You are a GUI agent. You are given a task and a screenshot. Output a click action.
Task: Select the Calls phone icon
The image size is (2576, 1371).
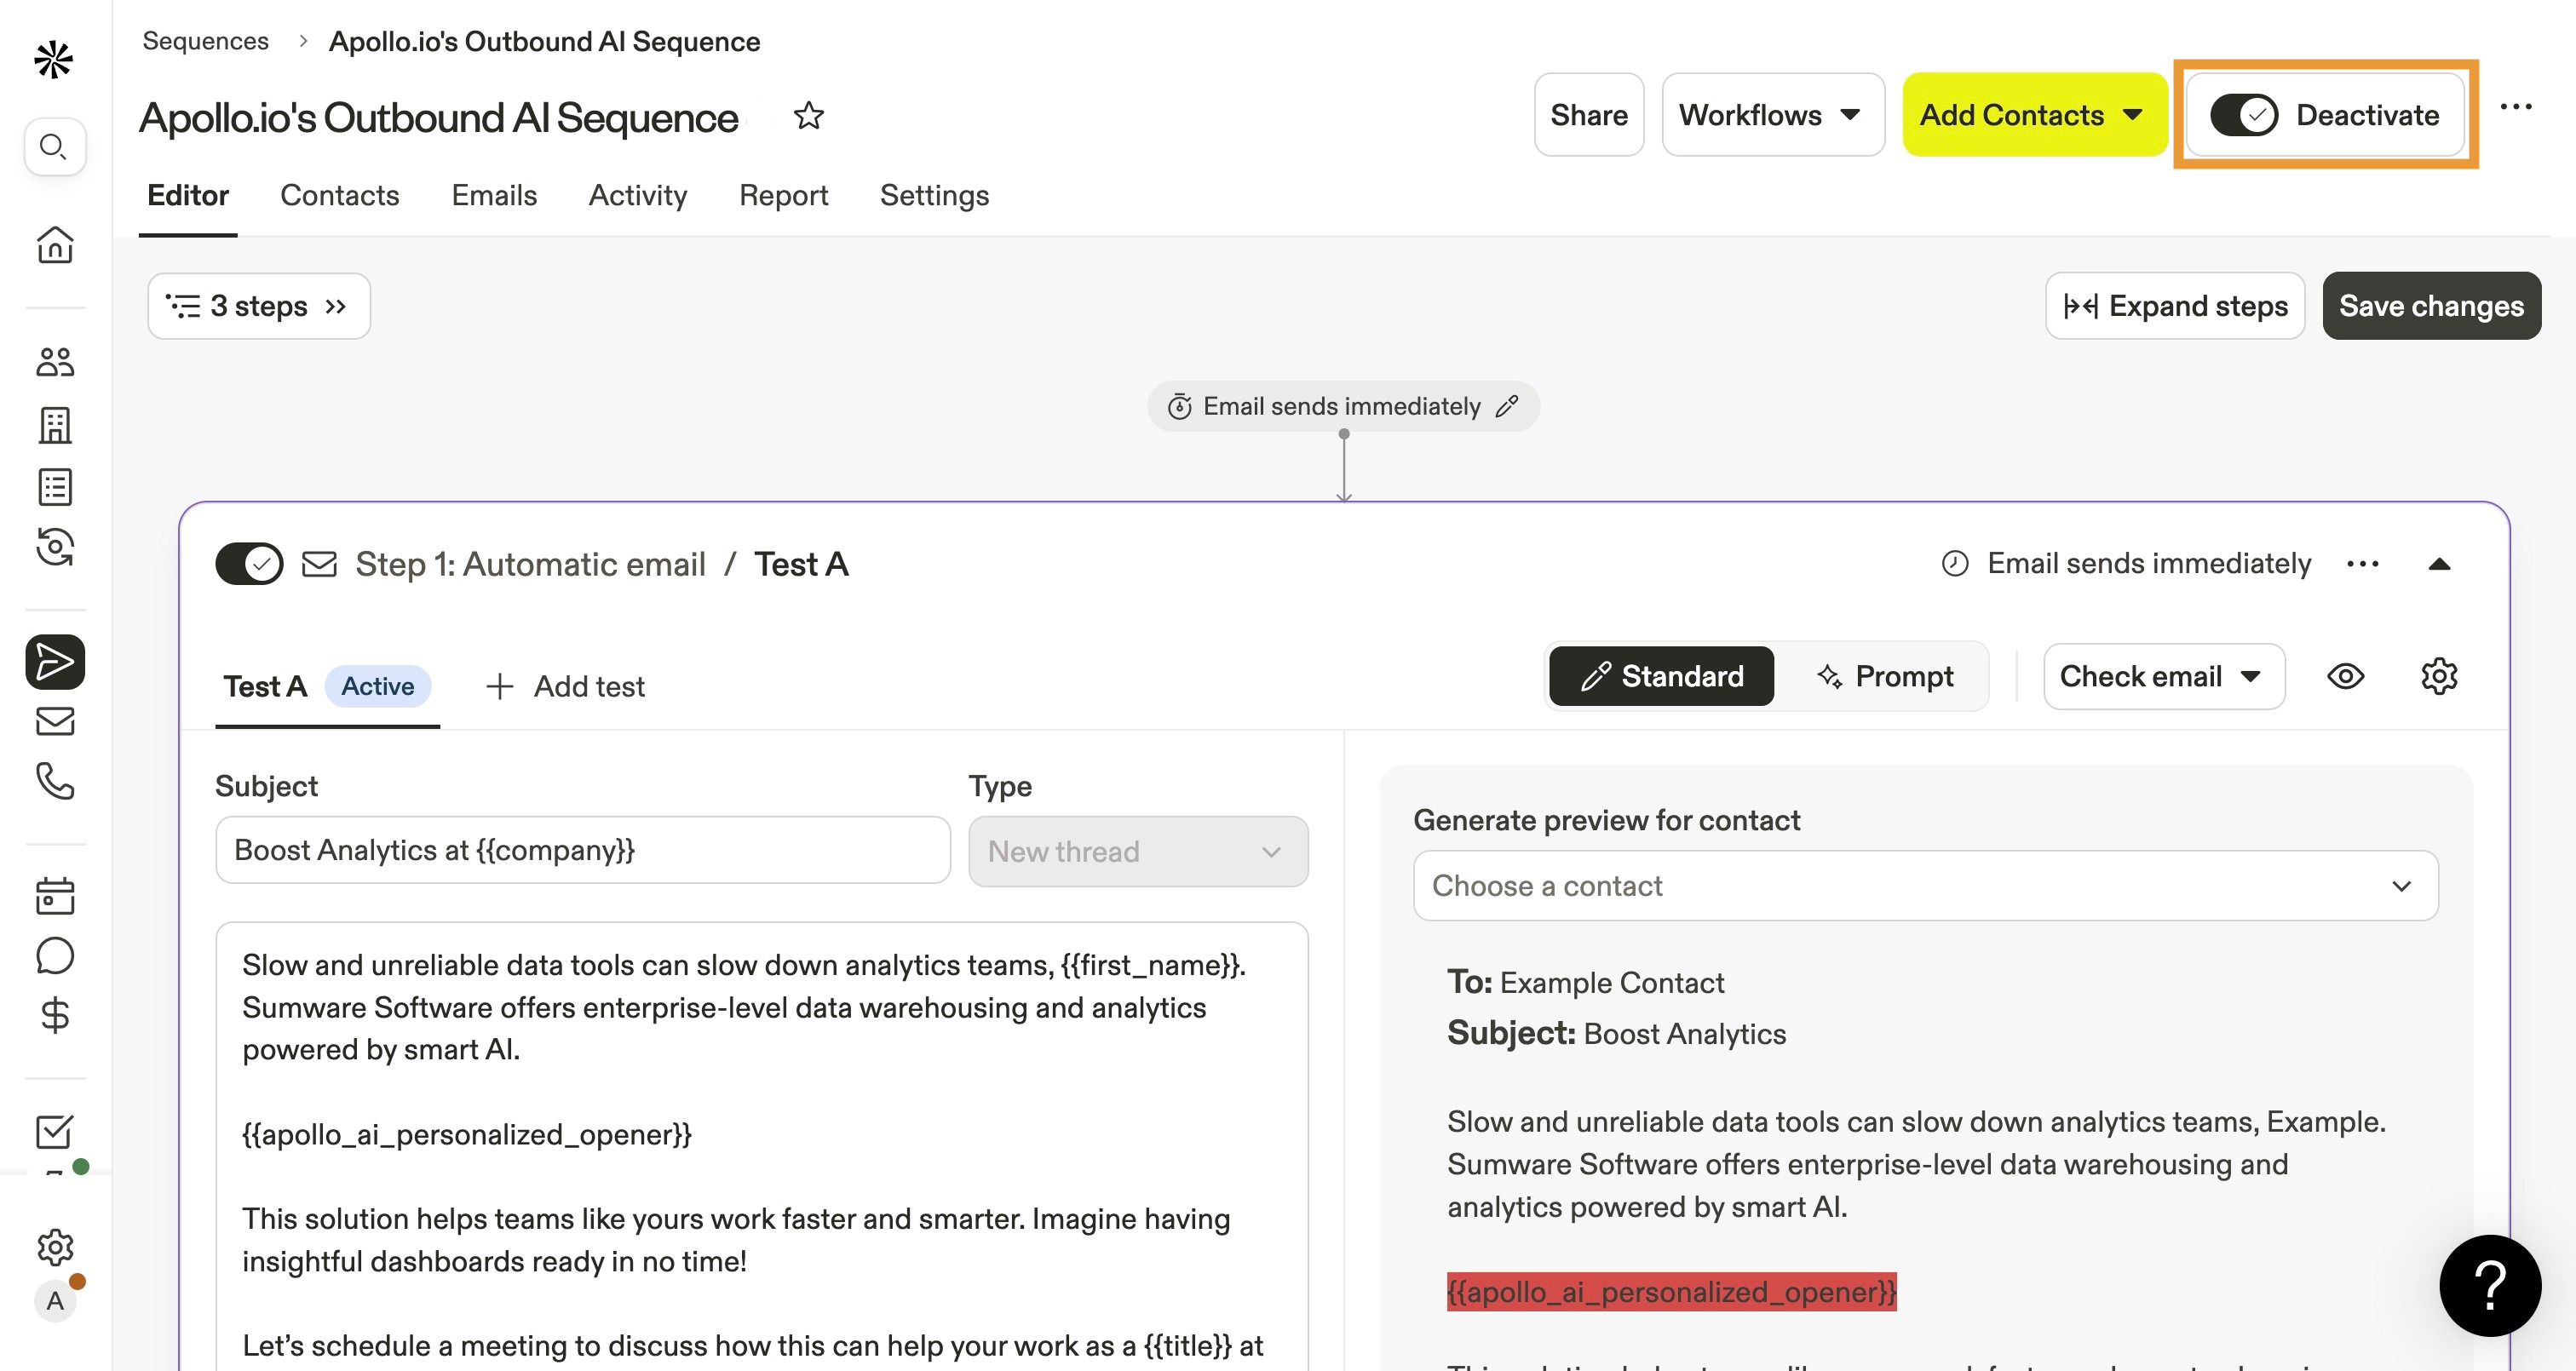[x=54, y=783]
